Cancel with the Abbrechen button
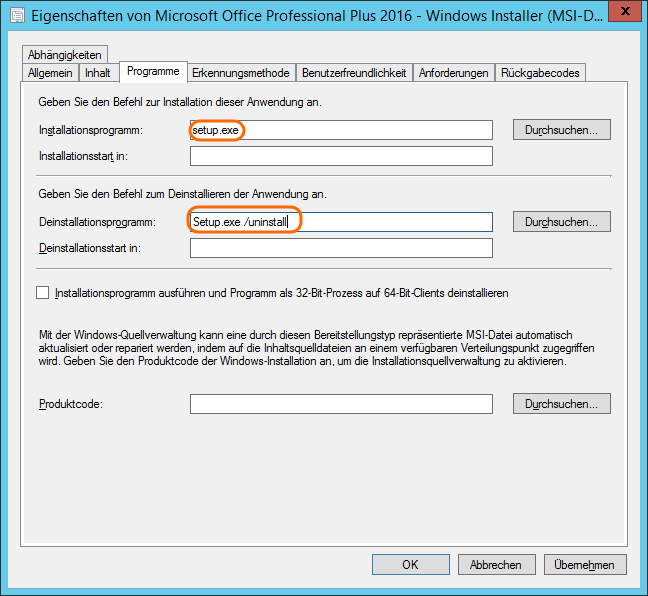The width and height of the screenshot is (648, 596). (495, 565)
